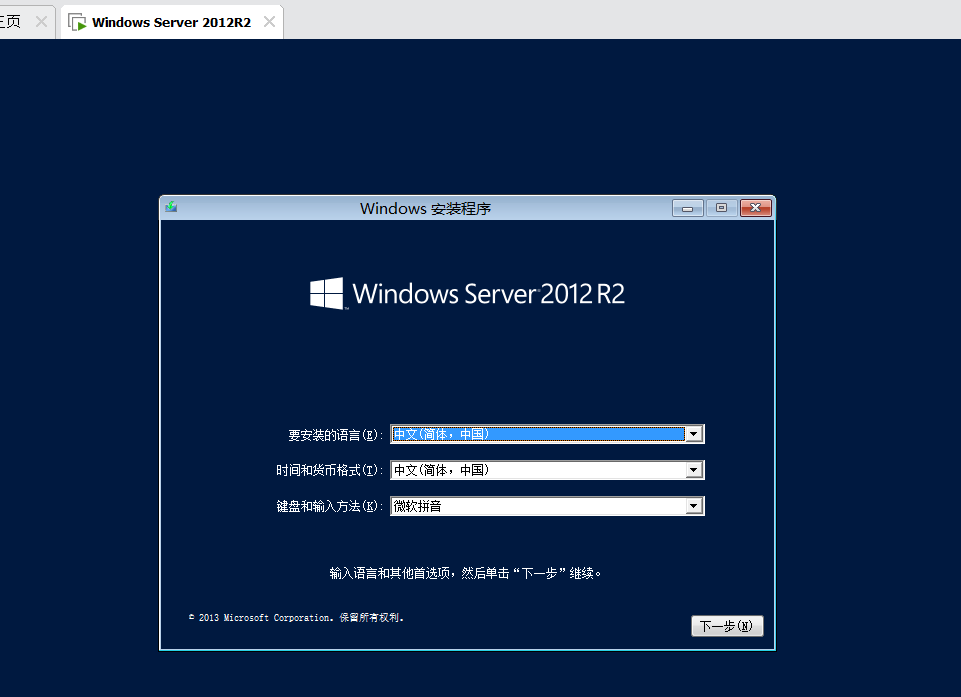Click the 键盘和输入方法(K) label

pos(329,507)
